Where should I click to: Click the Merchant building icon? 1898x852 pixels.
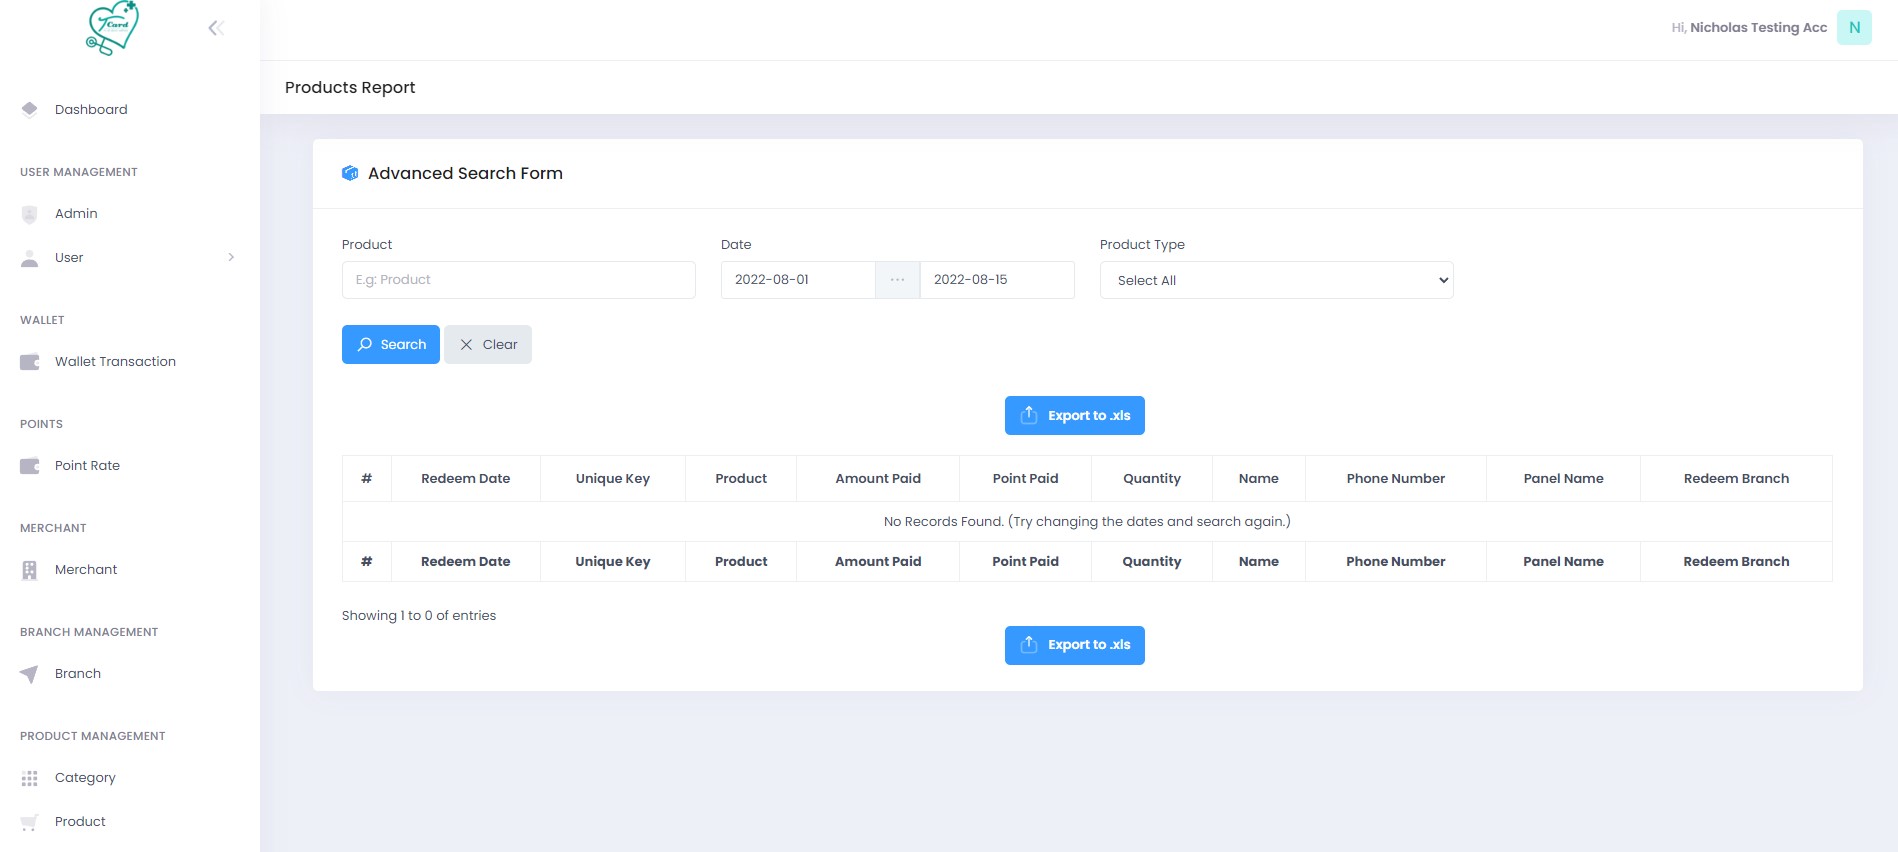coord(30,570)
